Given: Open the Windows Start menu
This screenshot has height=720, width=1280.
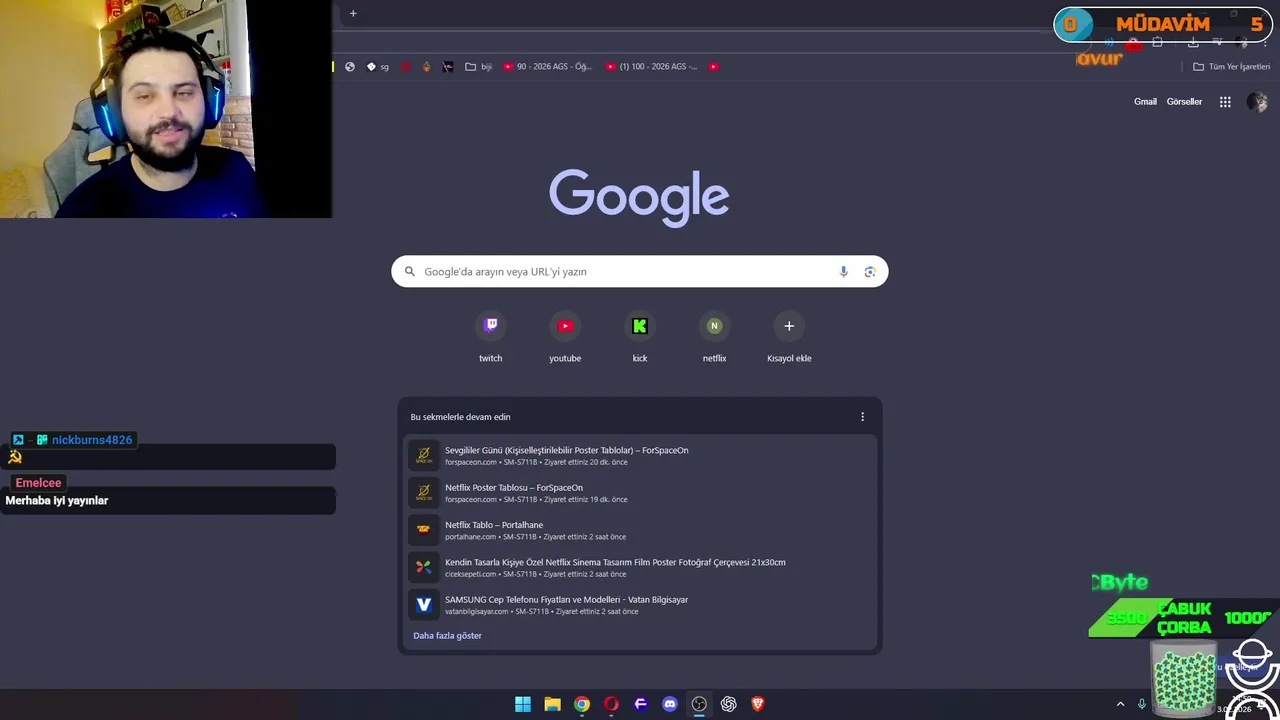Looking at the screenshot, I should [x=523, y=704].
